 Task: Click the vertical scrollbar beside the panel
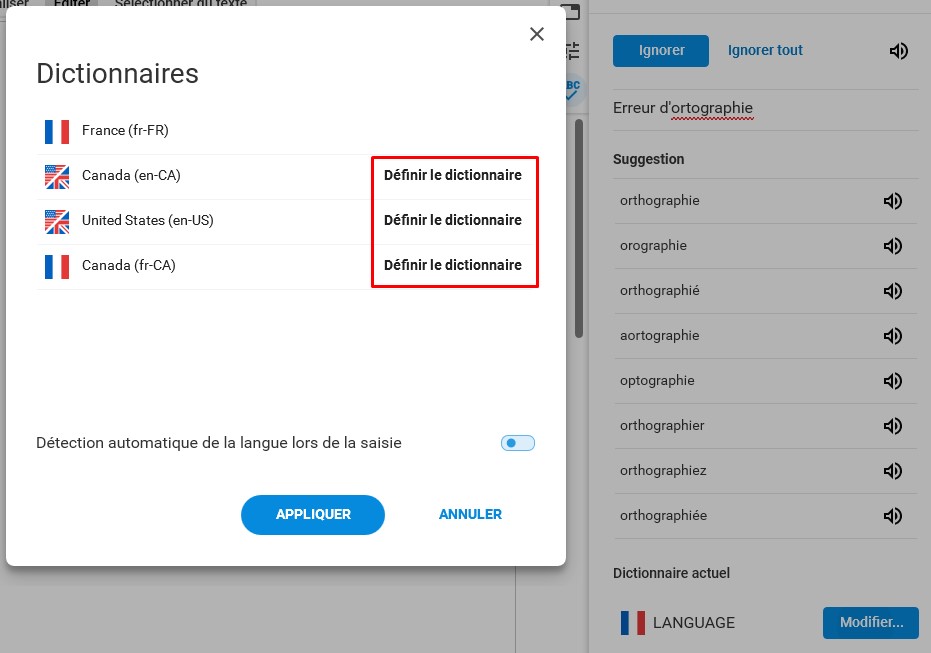coord(579,229)
